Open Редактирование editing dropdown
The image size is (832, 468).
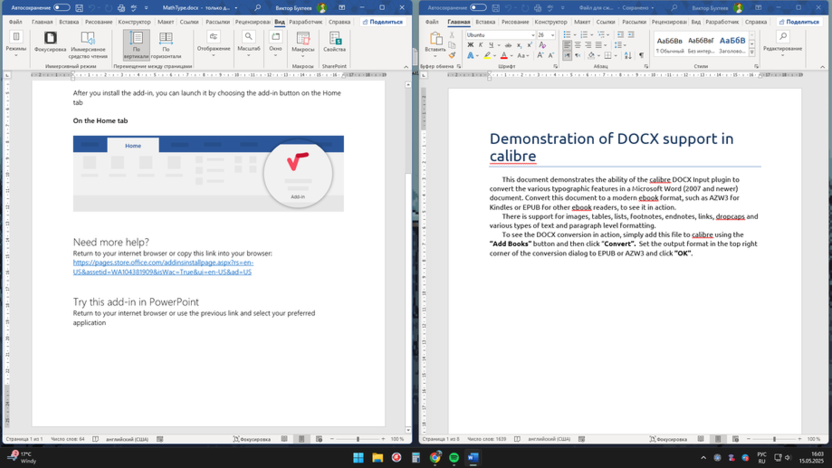pos(783,44)
